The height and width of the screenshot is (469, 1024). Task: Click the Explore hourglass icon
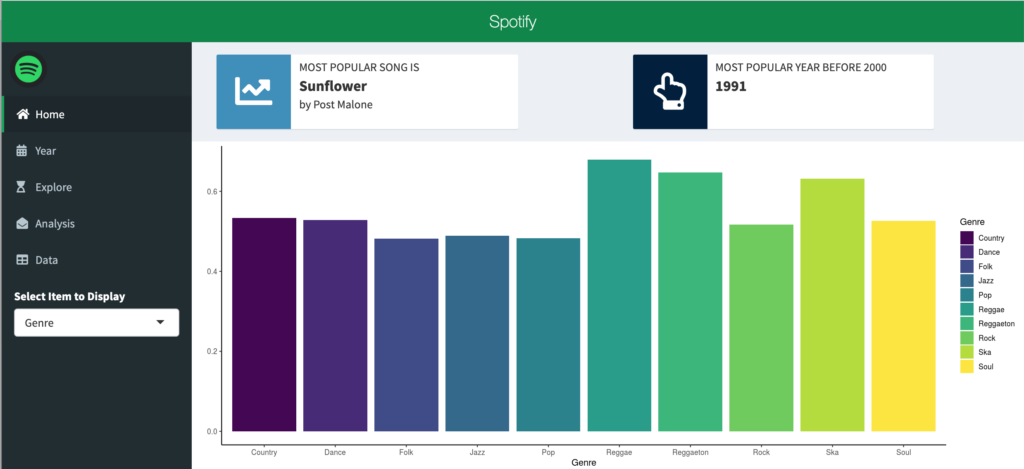pos(22,187)
